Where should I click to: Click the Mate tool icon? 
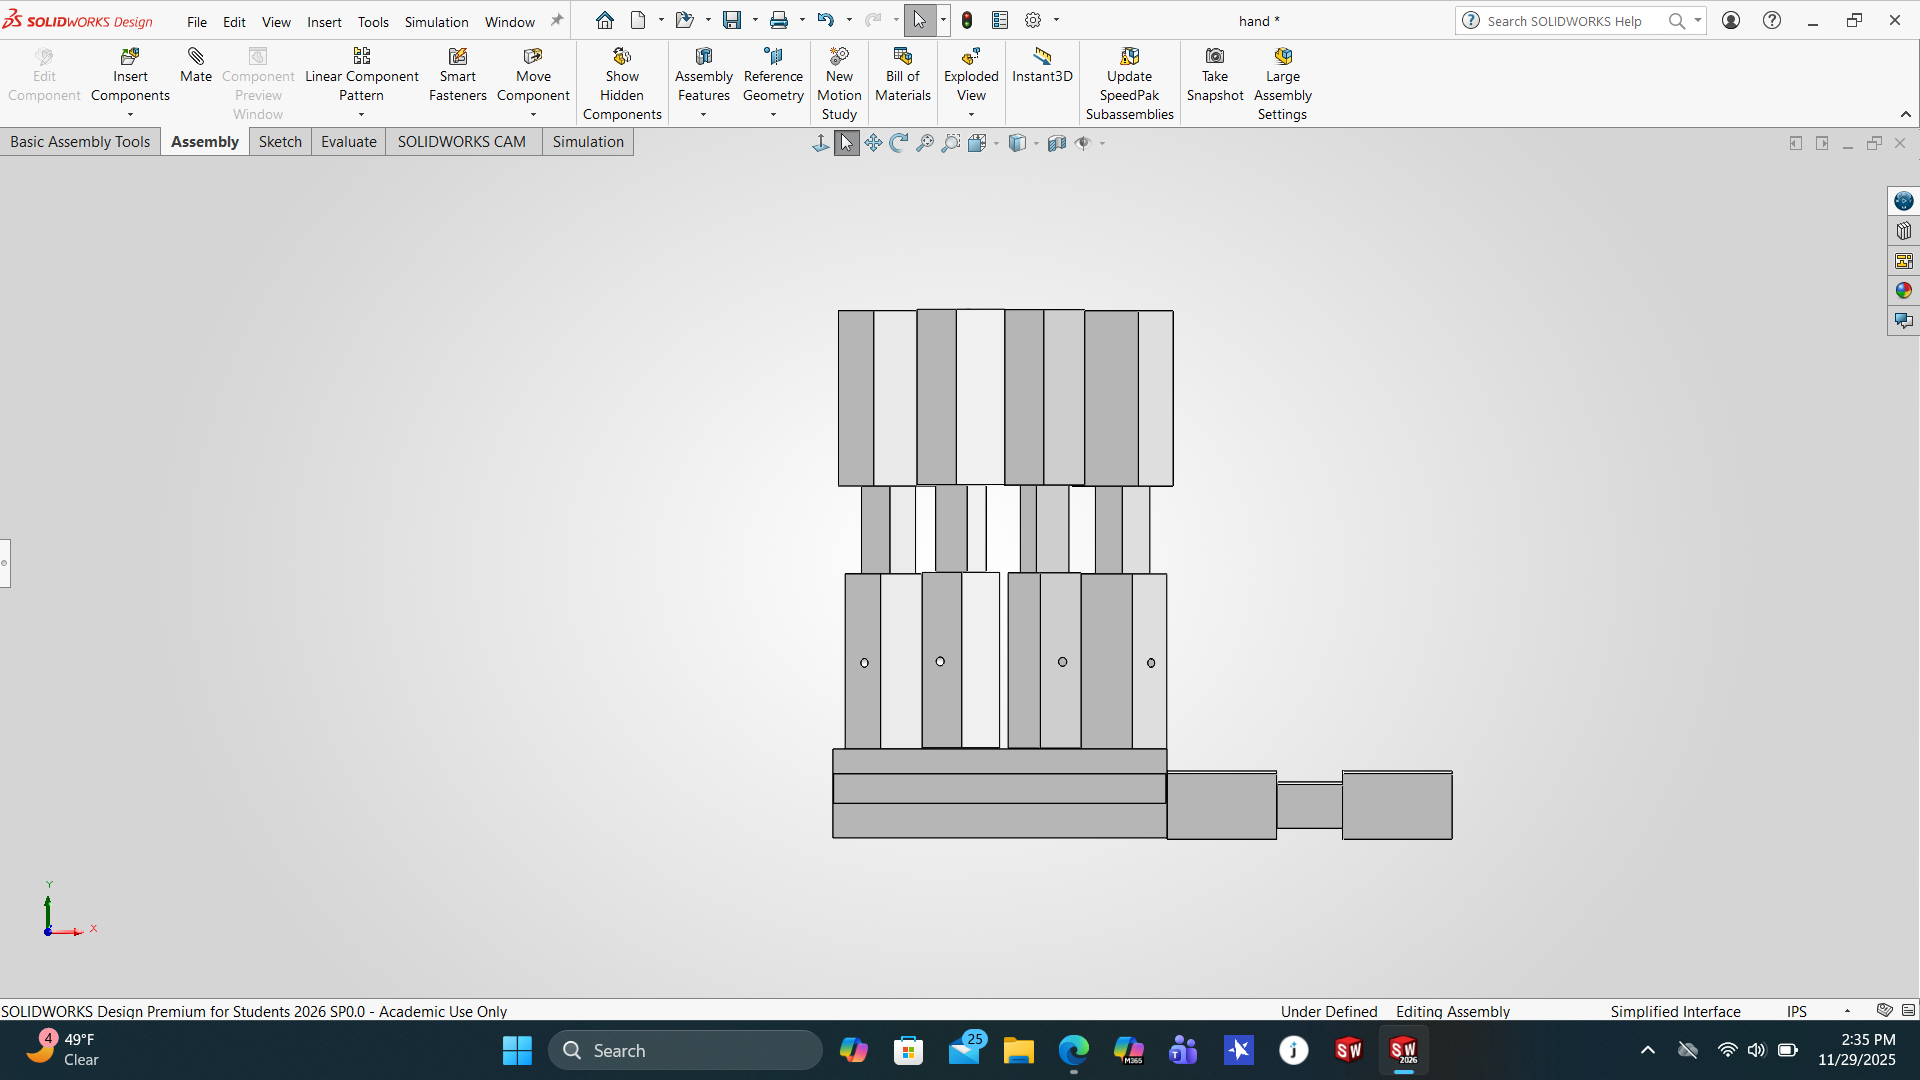tap(195, 57)
